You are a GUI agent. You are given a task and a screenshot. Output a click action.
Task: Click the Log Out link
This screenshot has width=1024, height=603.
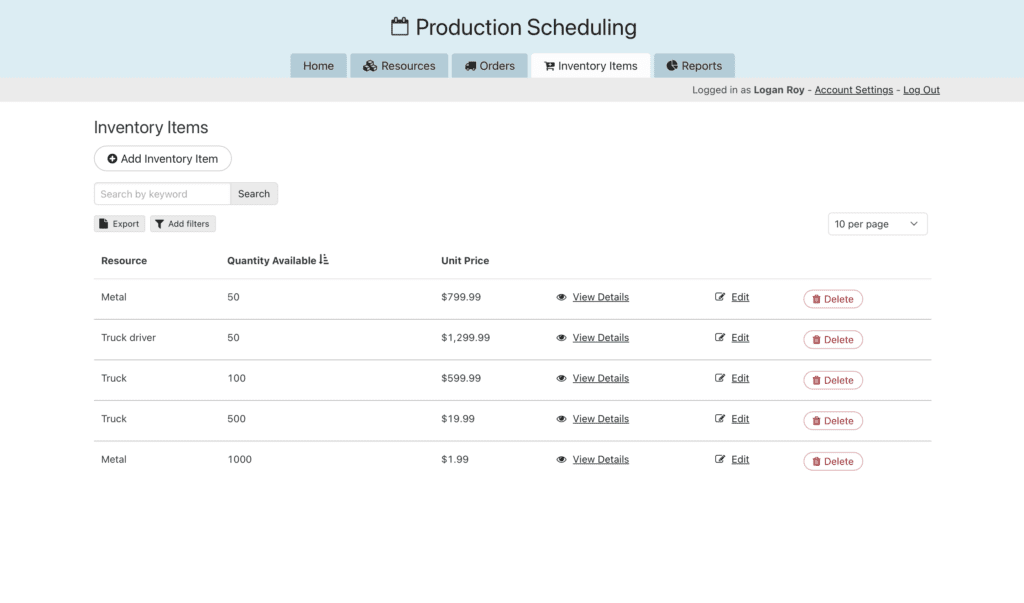921,90
